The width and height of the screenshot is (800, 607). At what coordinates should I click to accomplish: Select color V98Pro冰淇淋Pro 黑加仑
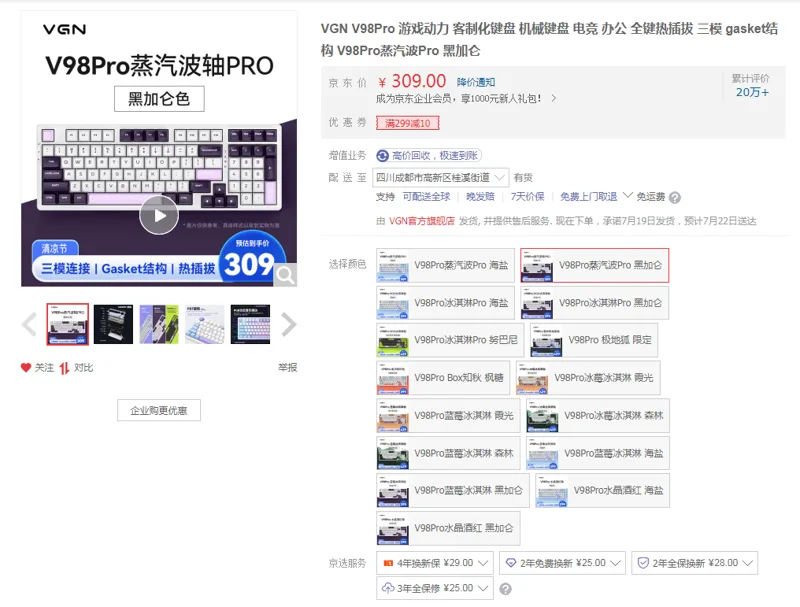(594, 303)
